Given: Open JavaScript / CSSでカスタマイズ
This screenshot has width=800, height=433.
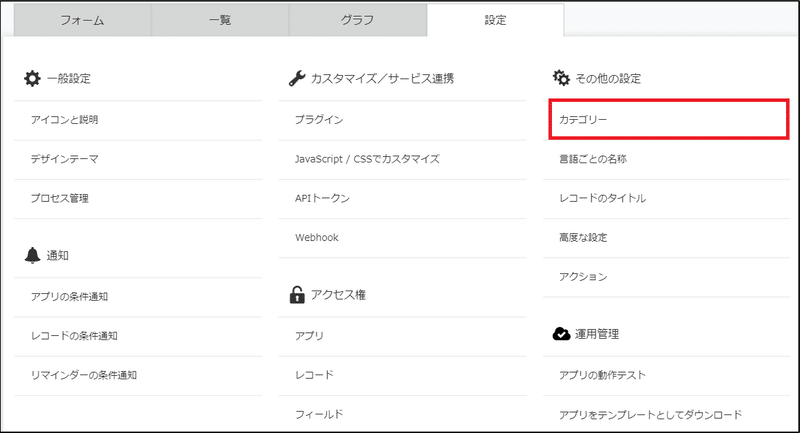Looking at the screenshot, I should (403, 159).
